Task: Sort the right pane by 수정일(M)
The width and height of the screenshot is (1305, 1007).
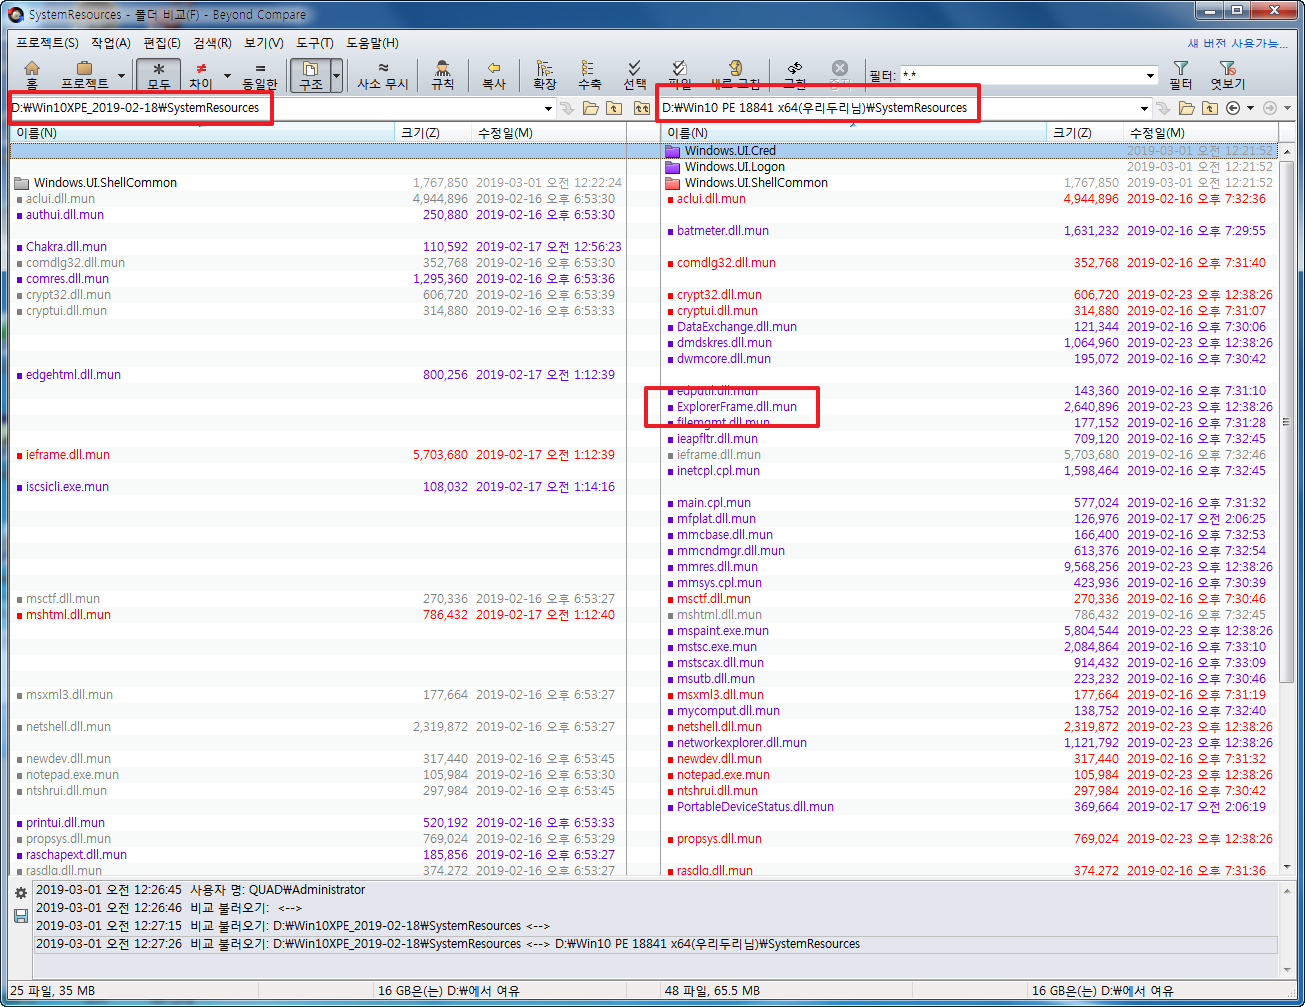Action: pyautogui.click(x=1200, y=133)
